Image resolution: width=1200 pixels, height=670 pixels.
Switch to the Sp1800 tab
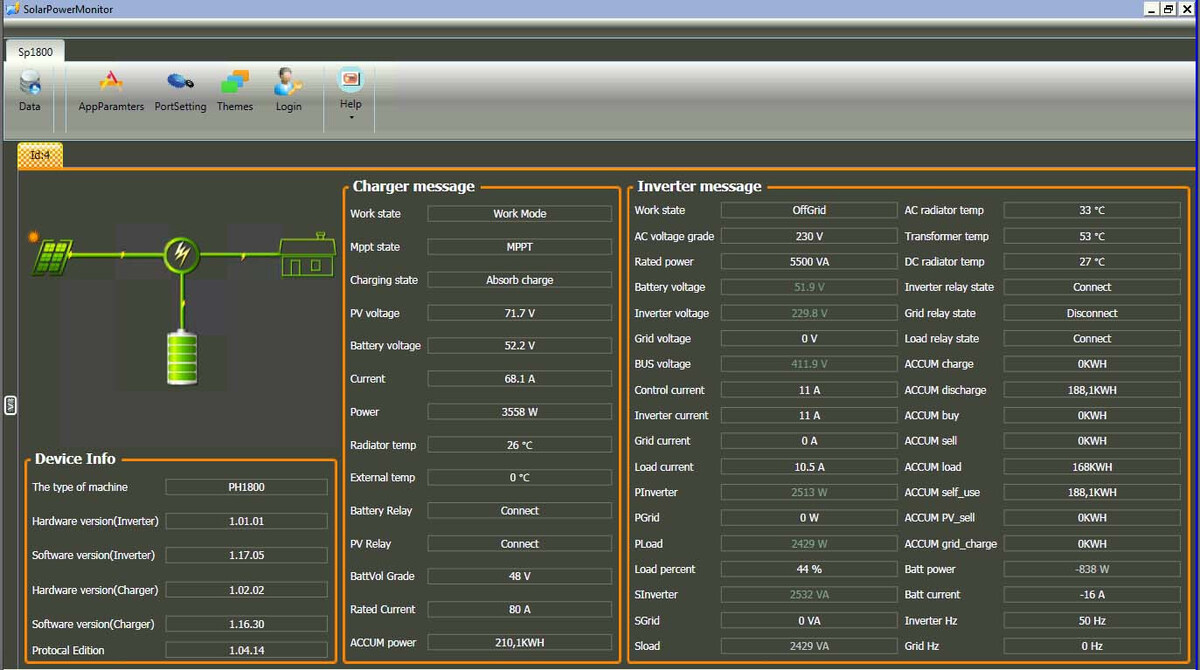tap(35, 52)
